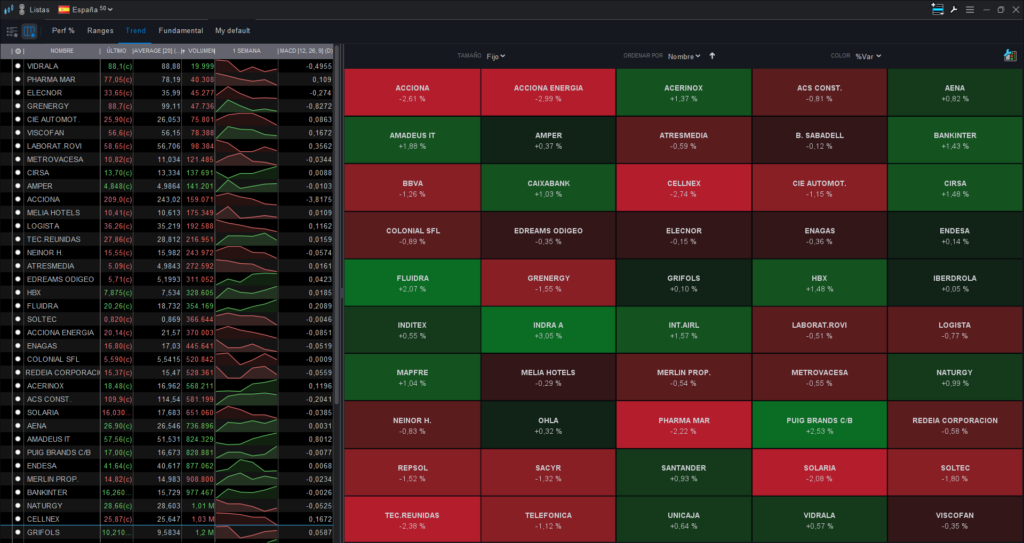Click AMADEUS IT volume value 824.329
This screenshot has width=1024, height=543.
pos(199,439)
